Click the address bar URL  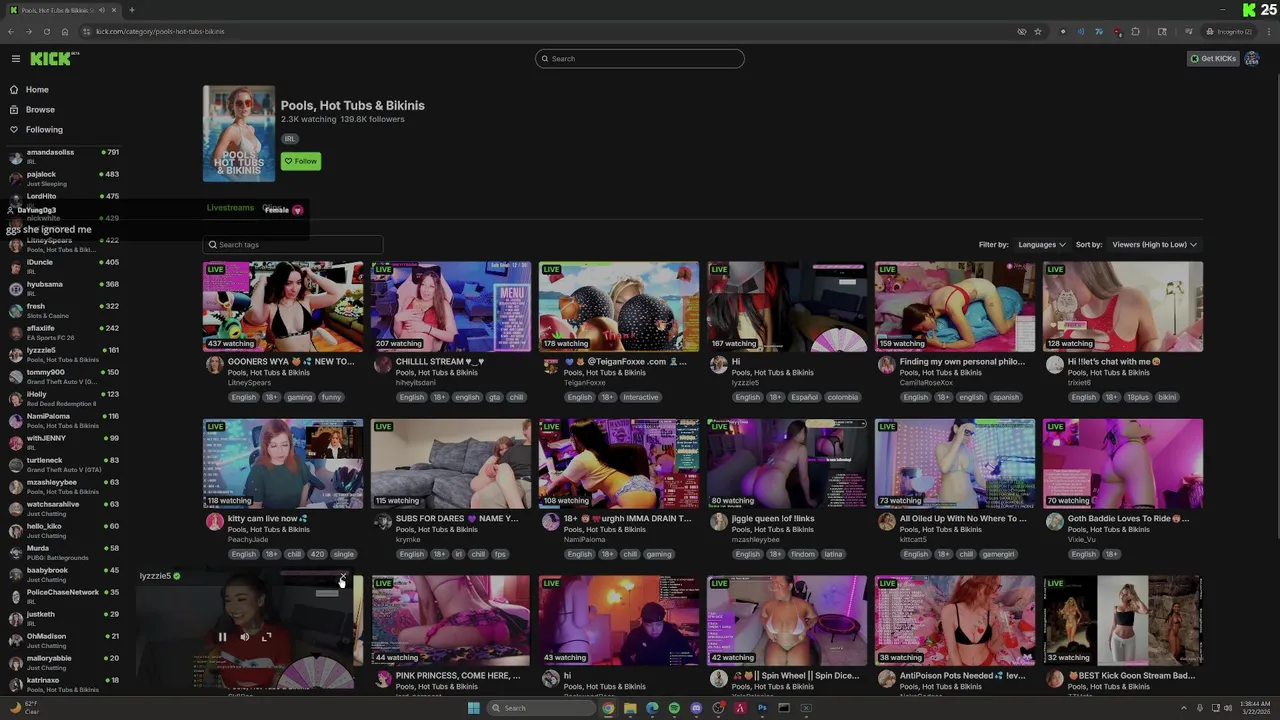coord(160,32)
